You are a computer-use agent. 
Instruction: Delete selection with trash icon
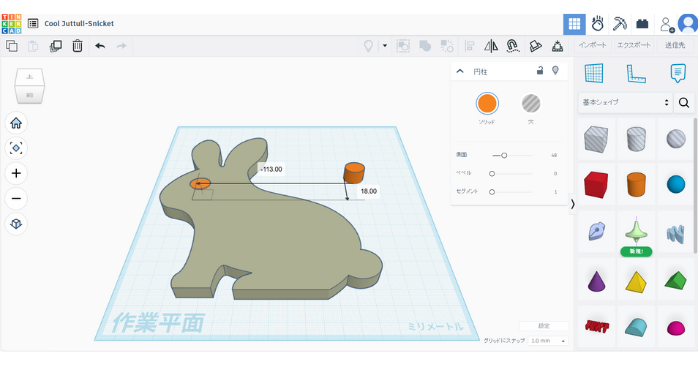point(77,46)
